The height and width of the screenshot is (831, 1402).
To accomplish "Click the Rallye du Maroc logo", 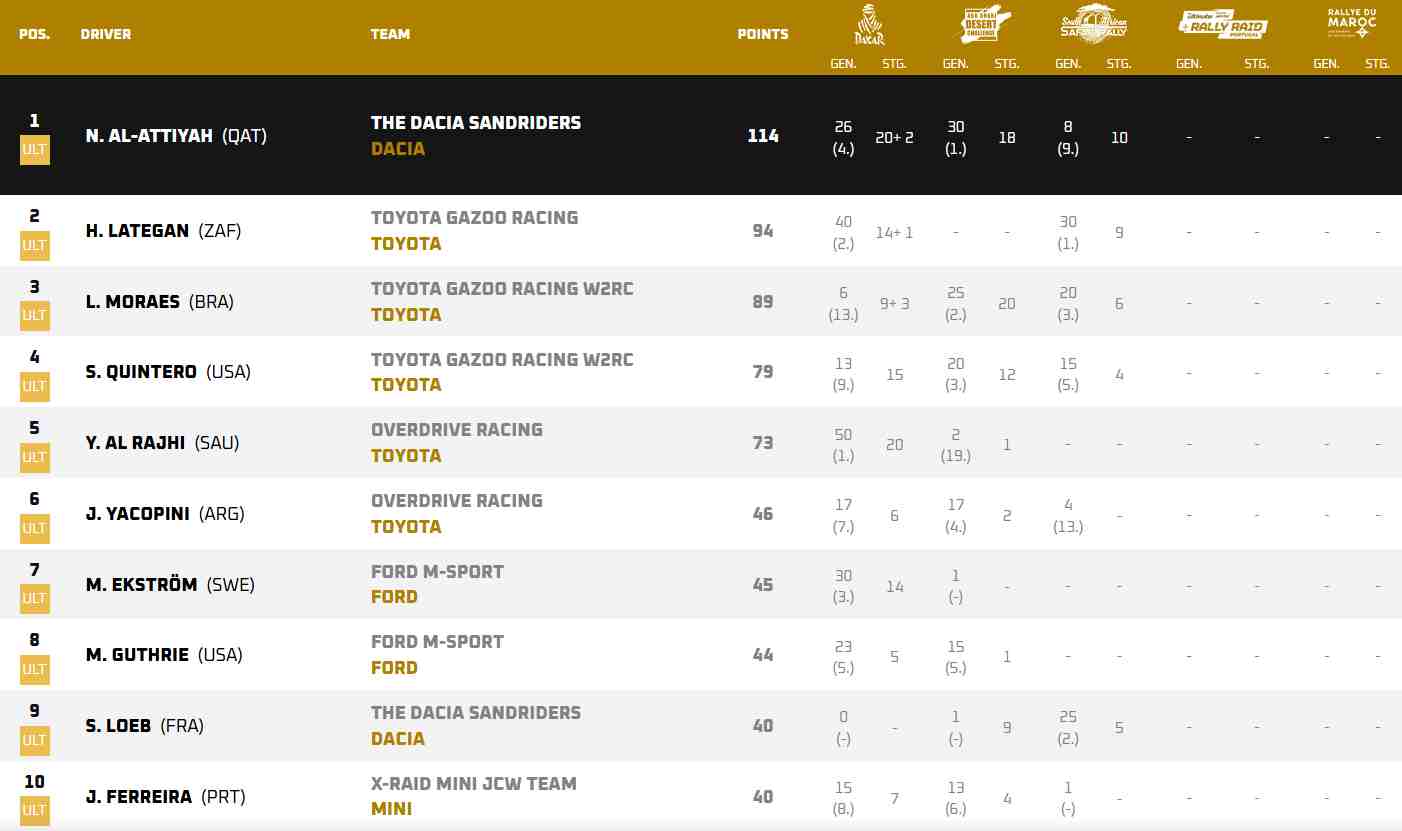I will pos(1351,24).
